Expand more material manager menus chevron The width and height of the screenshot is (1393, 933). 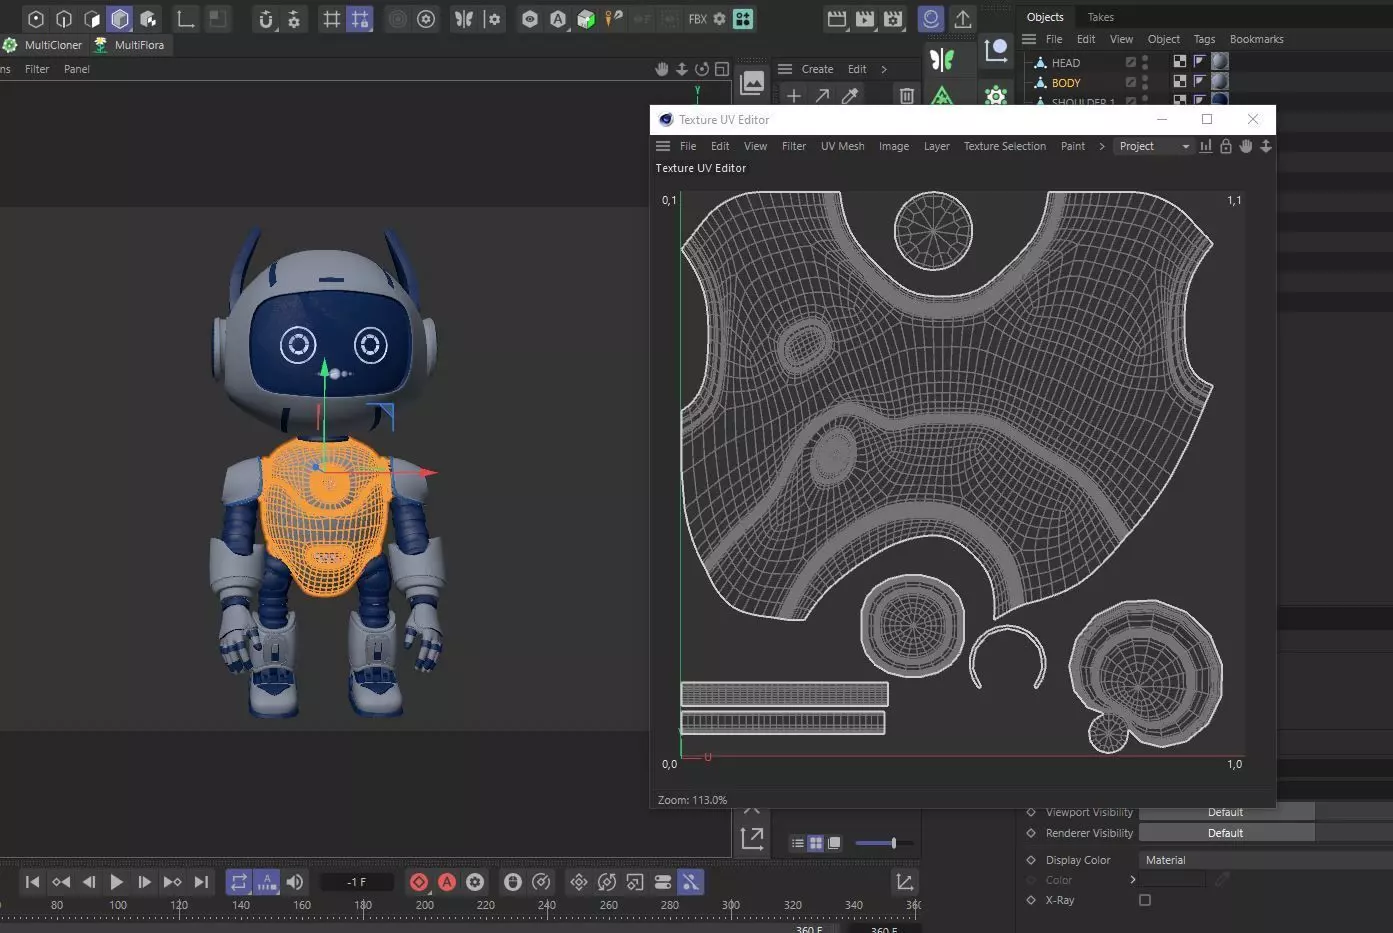click(883, 69)
